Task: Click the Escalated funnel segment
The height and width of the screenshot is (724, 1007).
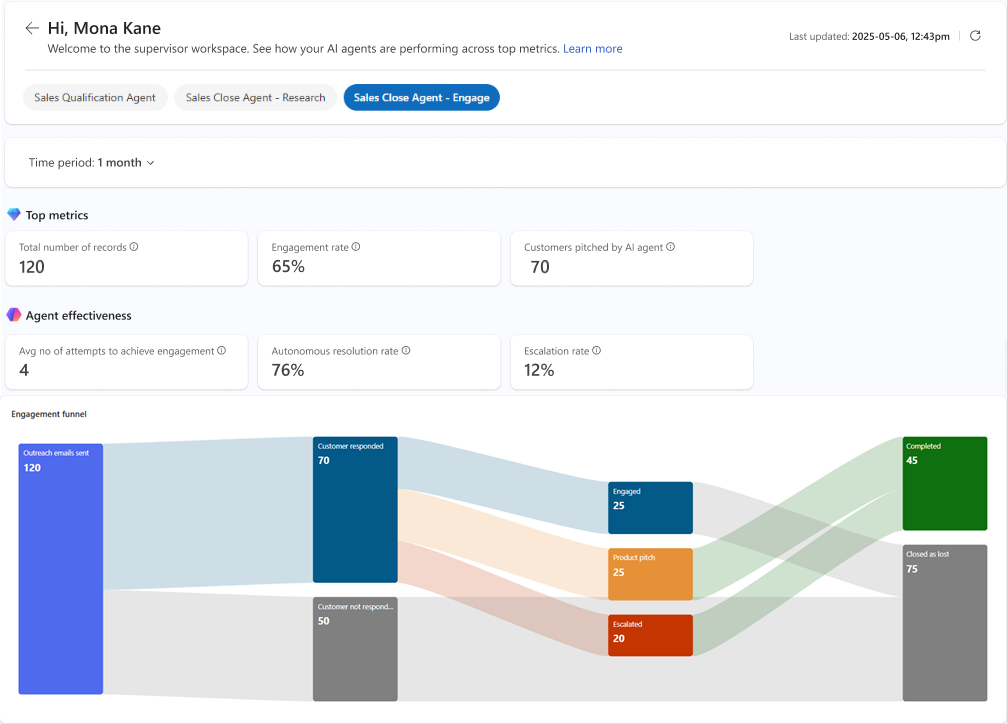Action: tap(650, 635)
